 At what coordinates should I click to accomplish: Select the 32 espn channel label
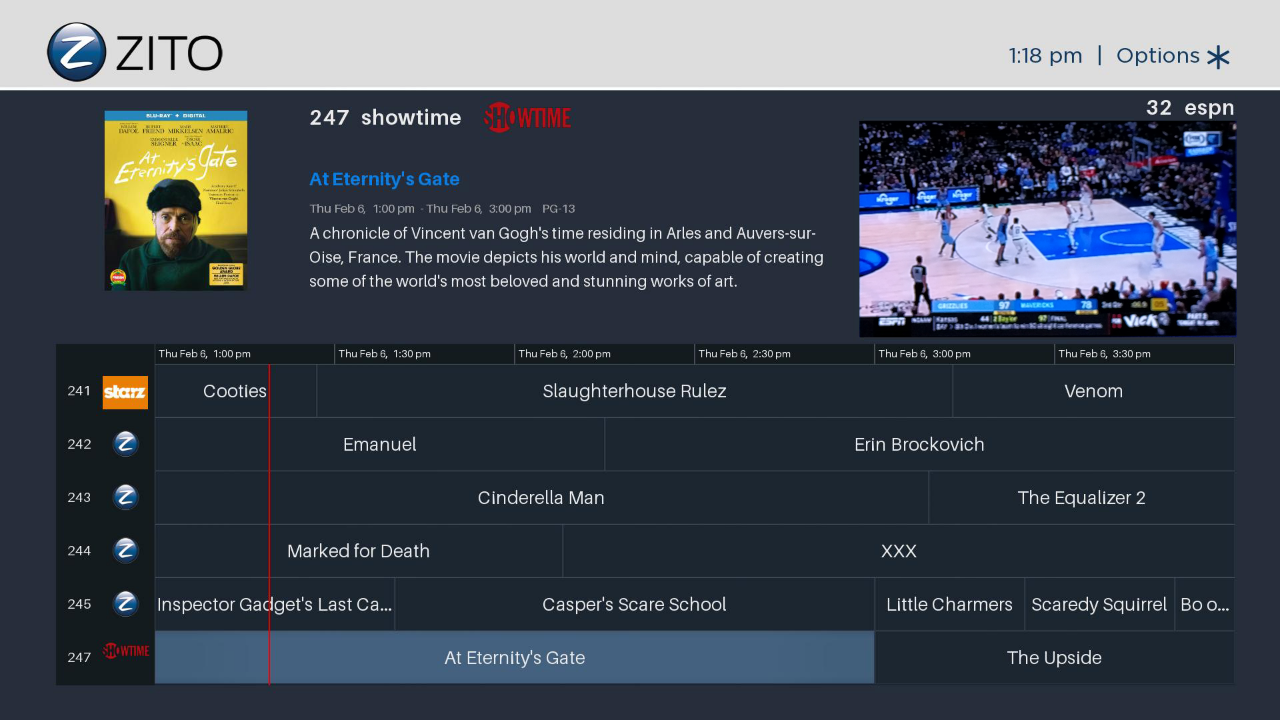click(1190, 108)
